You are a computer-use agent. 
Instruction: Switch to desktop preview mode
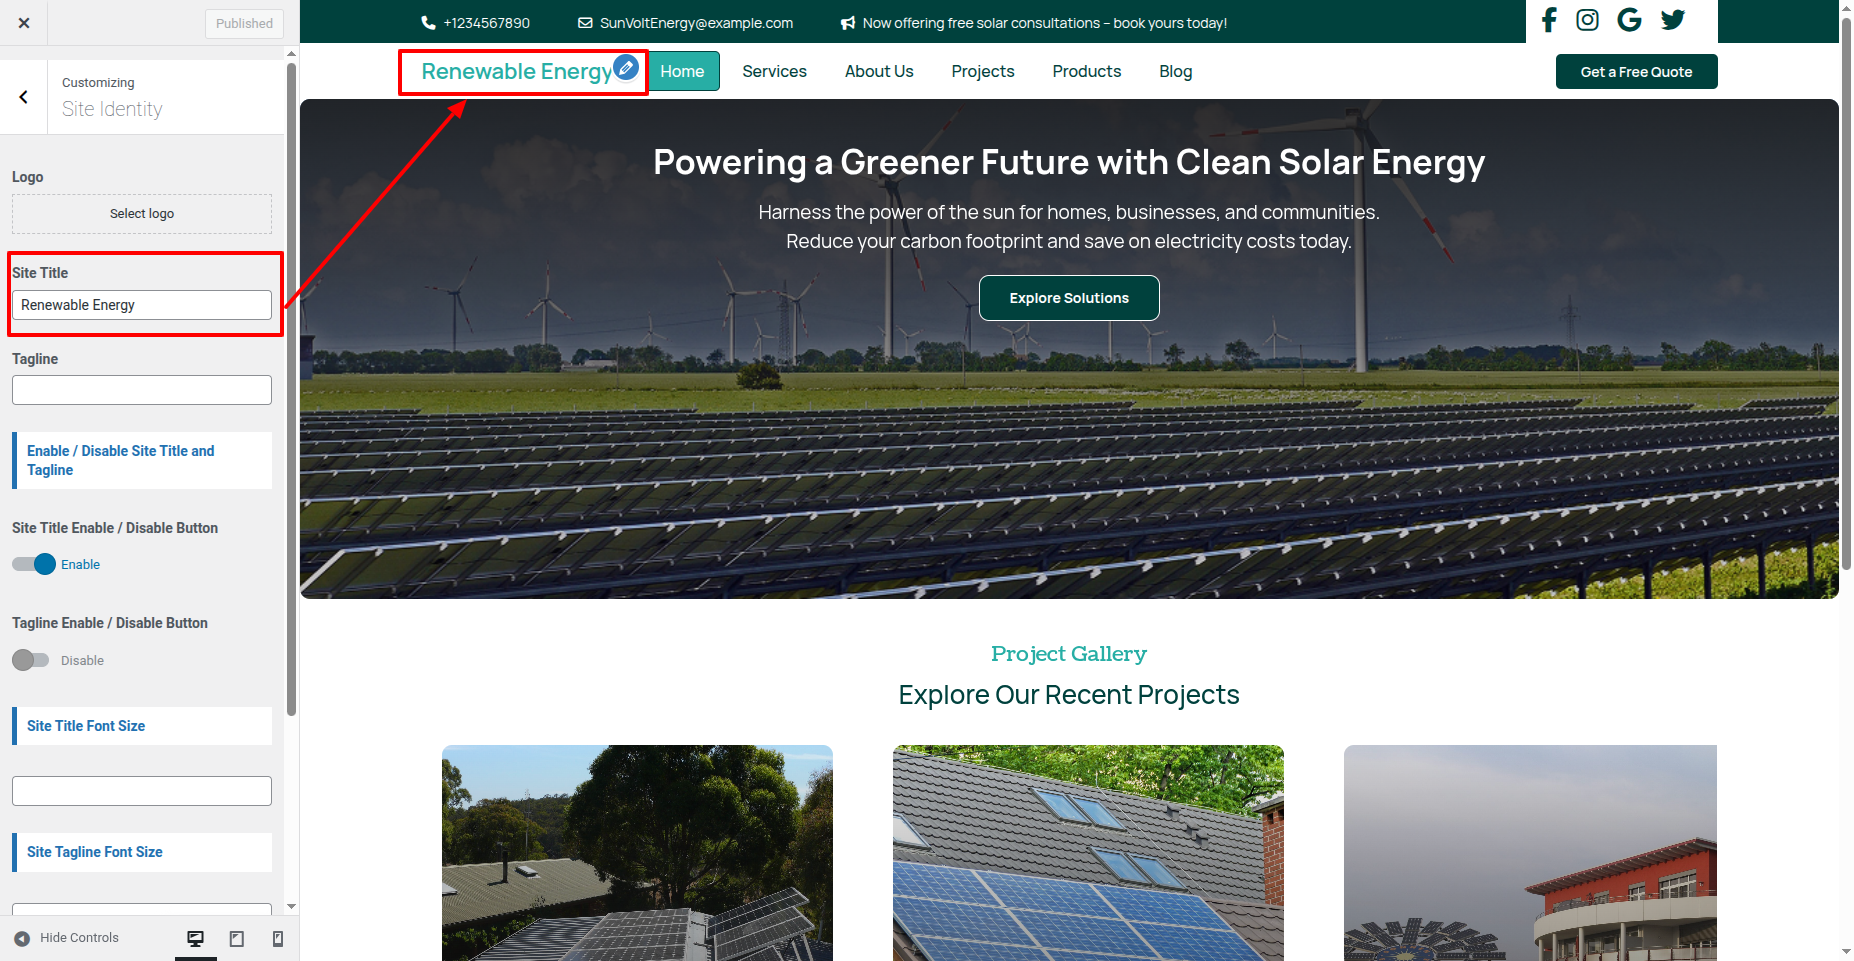tap(196, 938)
